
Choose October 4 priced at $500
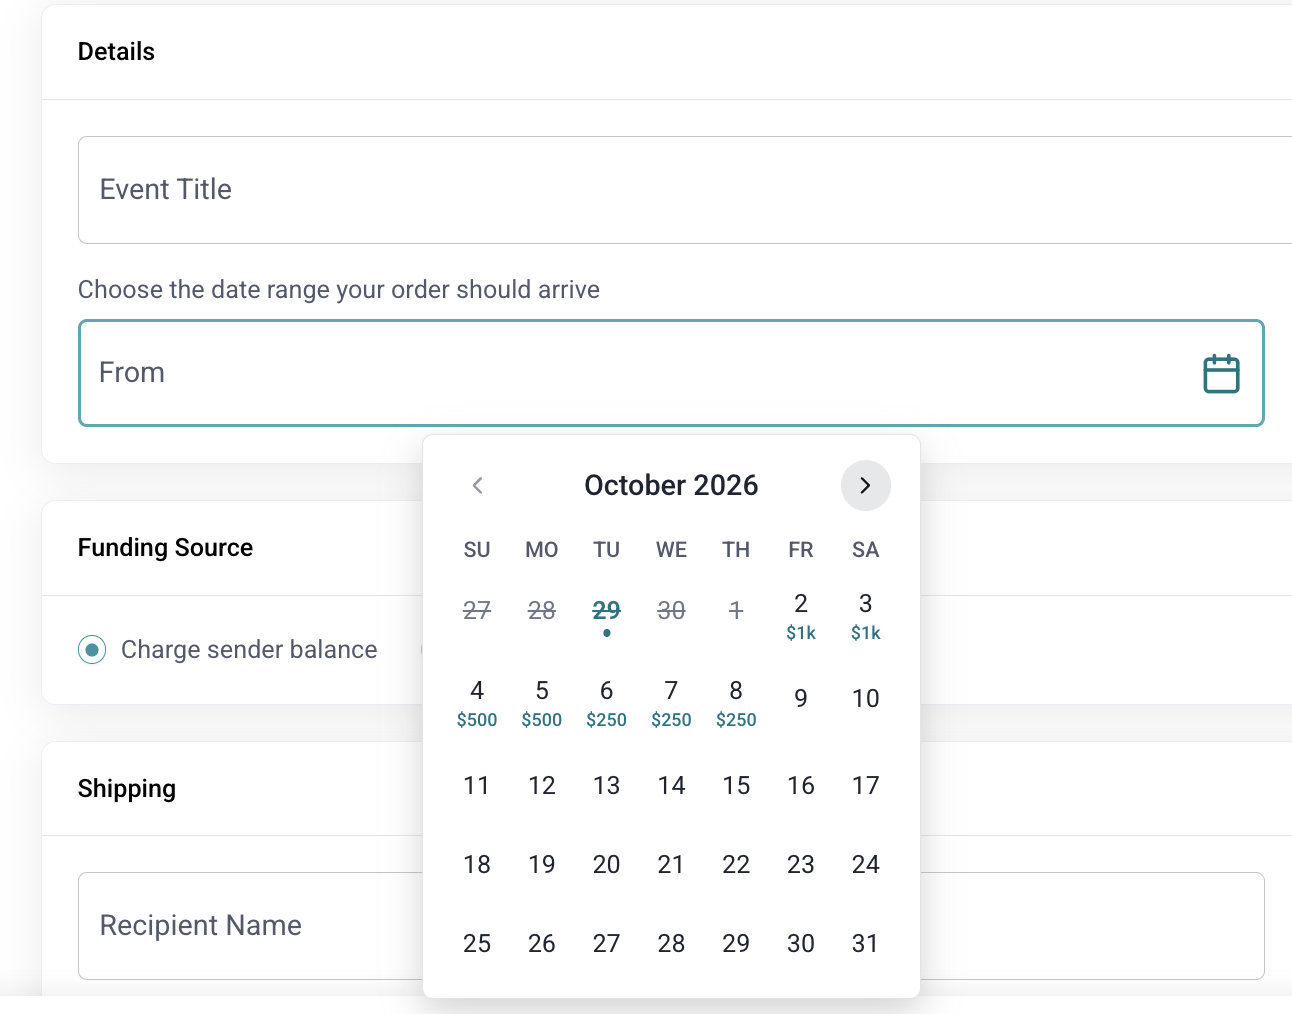coord(477,703)
